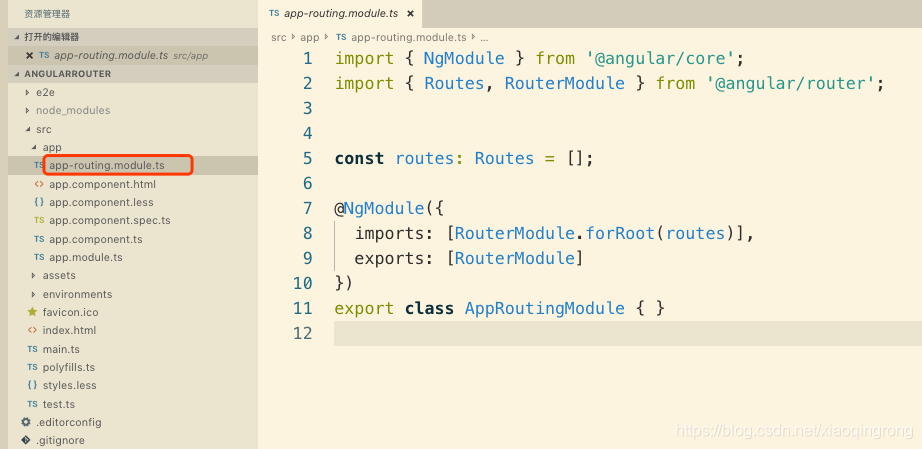Click gear icon beside .editorconfig

(x=25, y=422)
